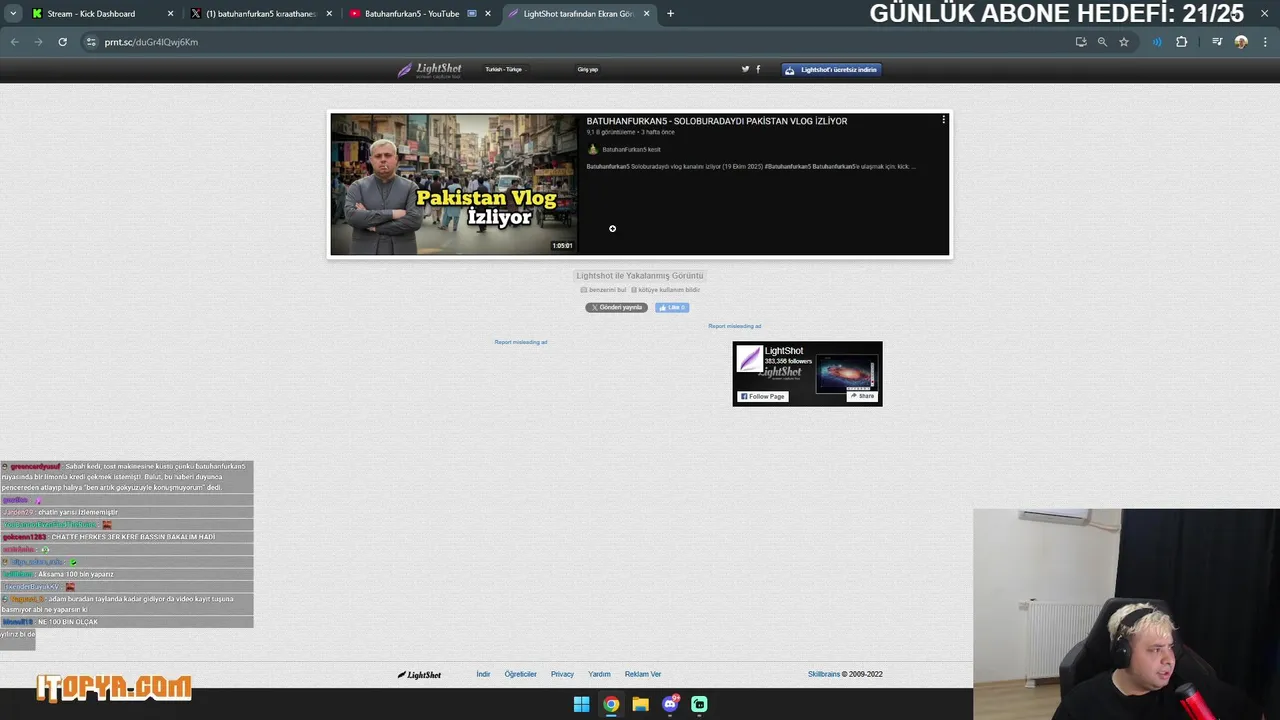Click 'Lightshot ile Yakalanmış Görüntü' caption
1280x720 pixels.
640,275
